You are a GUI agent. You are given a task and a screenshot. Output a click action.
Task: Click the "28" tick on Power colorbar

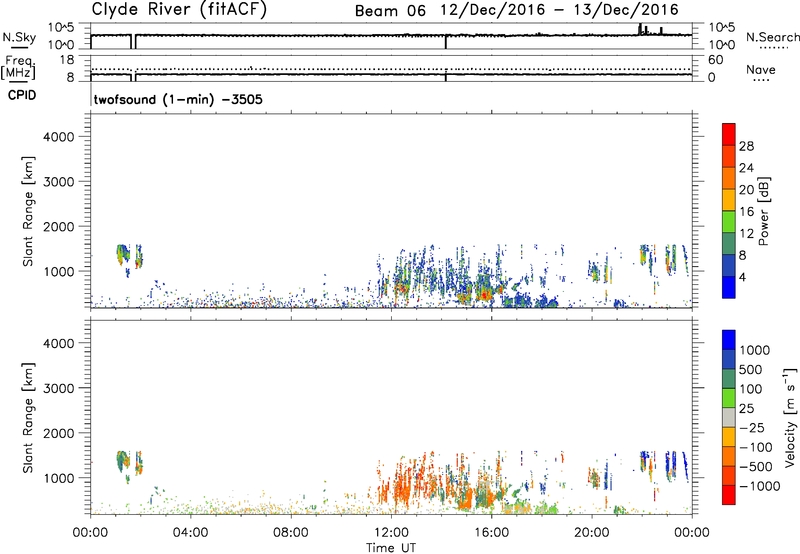[x=746, y=146]
